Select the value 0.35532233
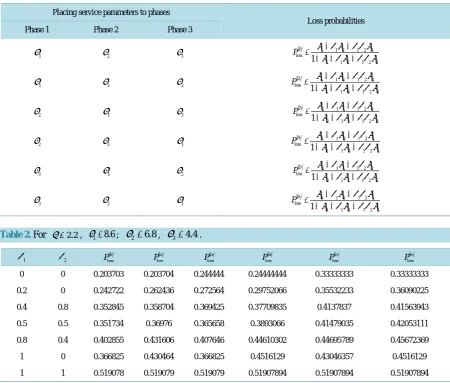 334,290
